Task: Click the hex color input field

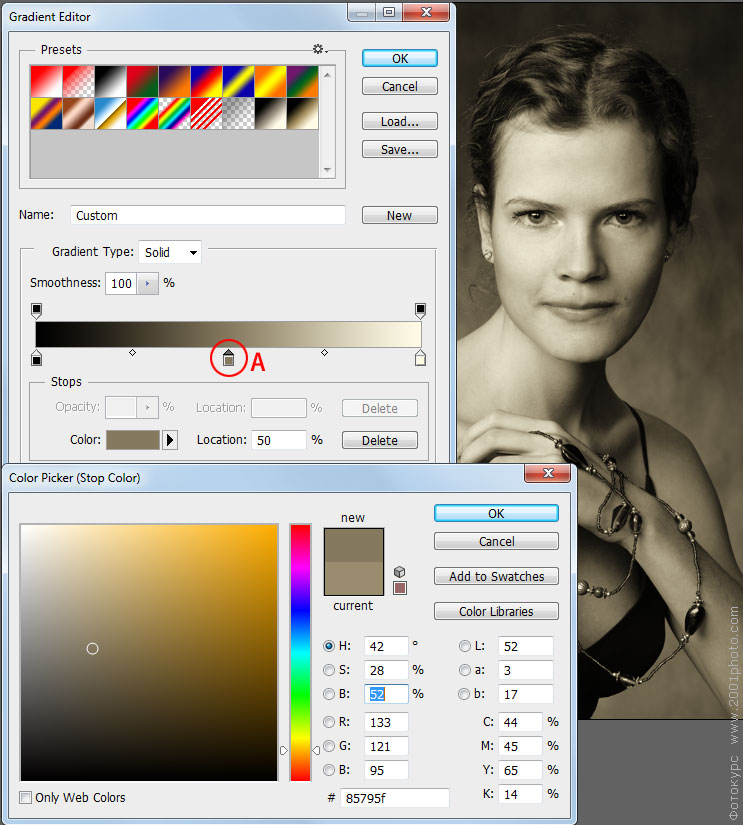Action: (x=395, y=798)
